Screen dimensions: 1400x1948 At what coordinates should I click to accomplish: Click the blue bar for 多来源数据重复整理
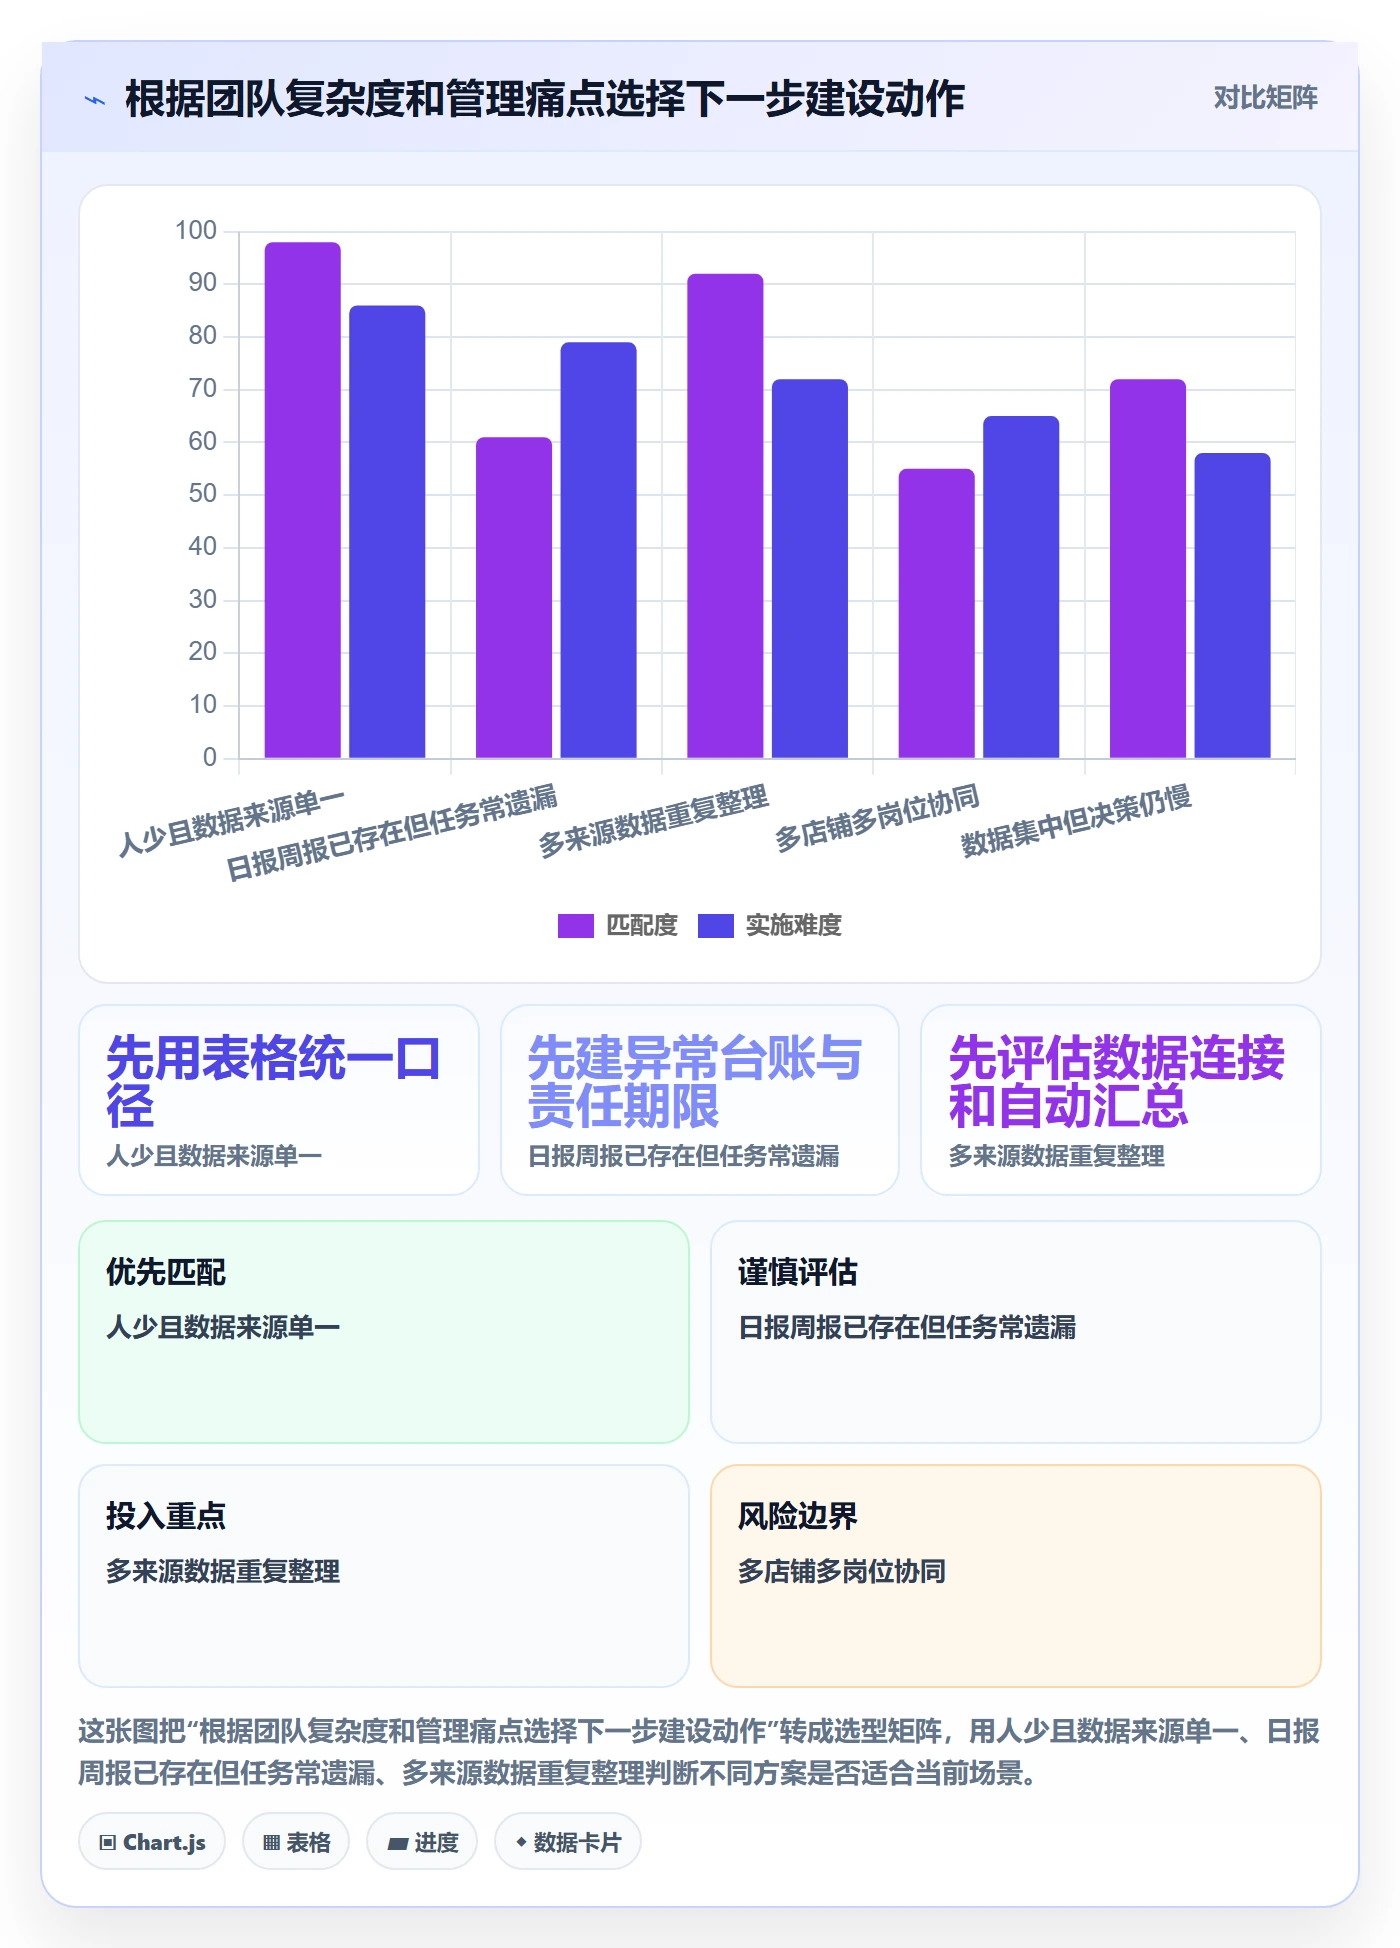coord(810,568)
